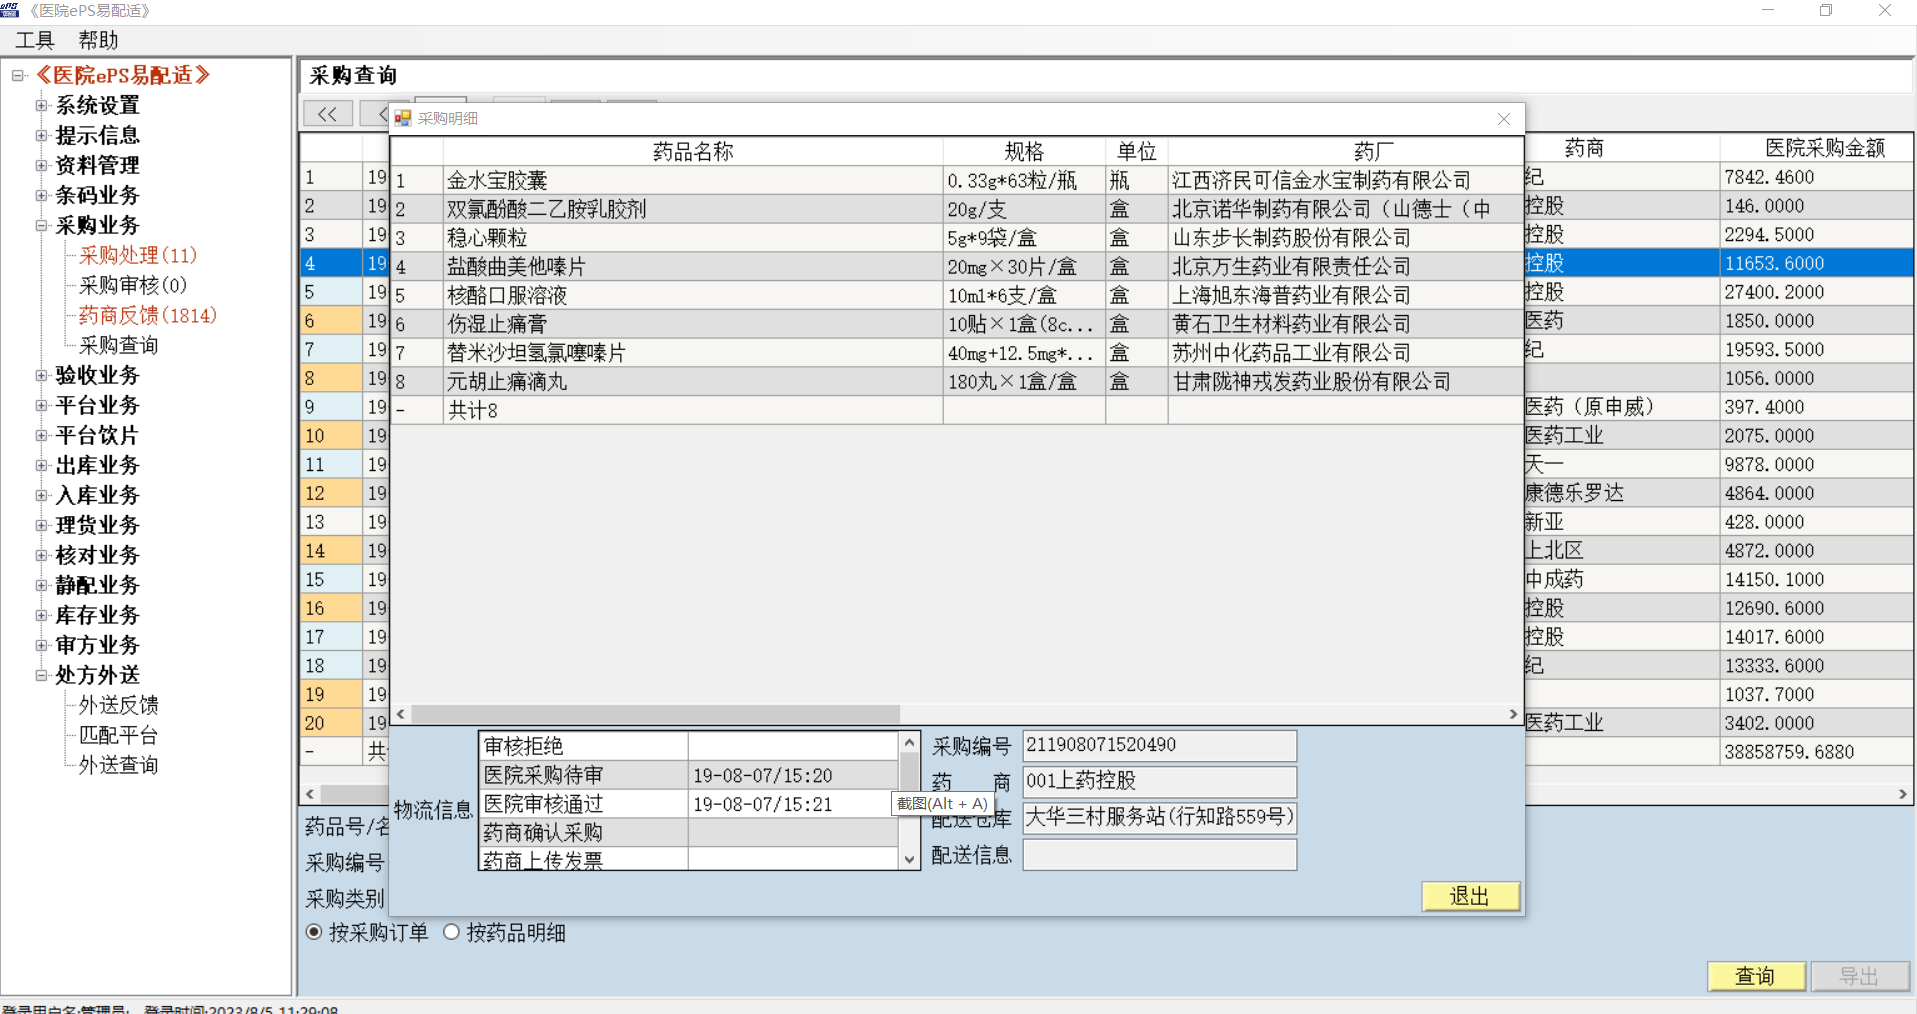
Task: Click the application icon in title bar
Action: tap(9, 10)
